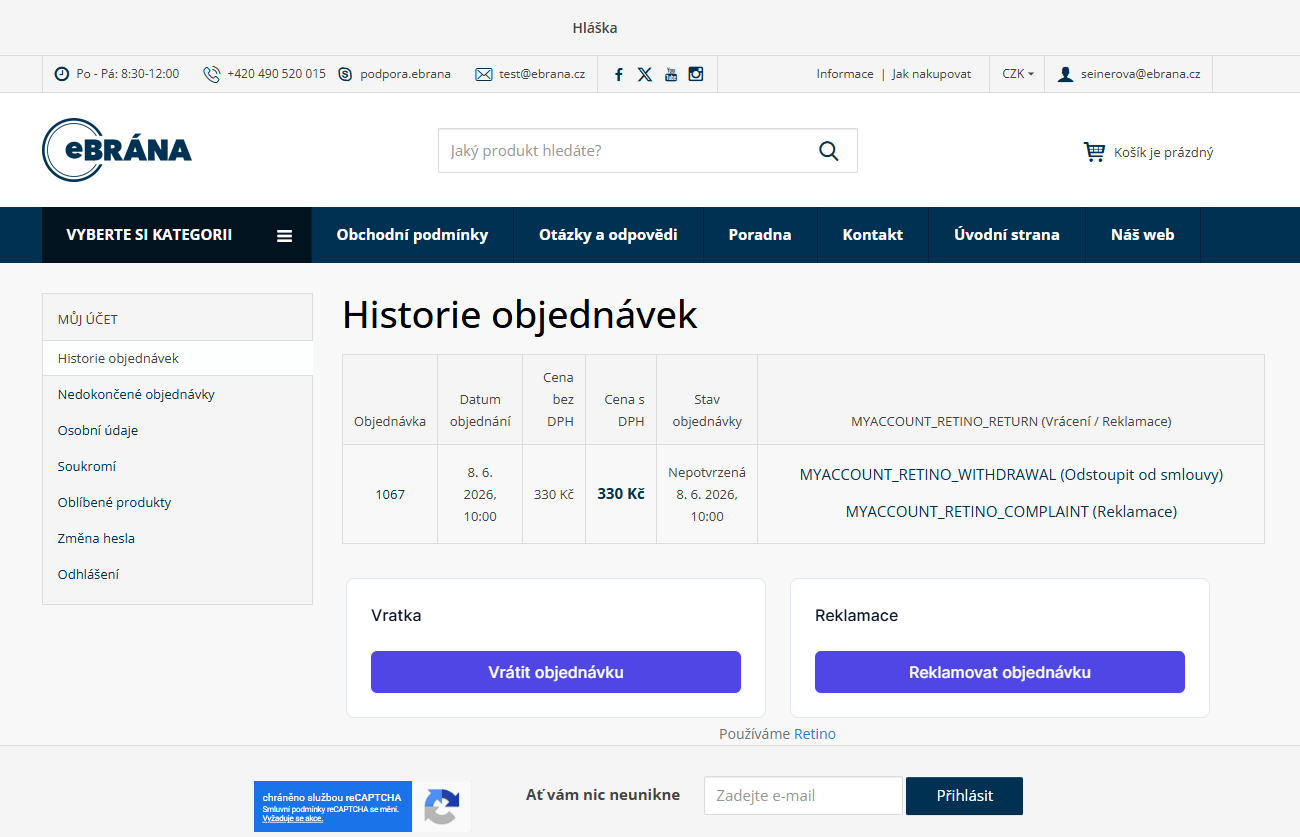Image resolution: width=1300 pixels, height=837 pixels.
Task: Click the hamburger menu icon in category bar
Action: click(x=285, y=236)
